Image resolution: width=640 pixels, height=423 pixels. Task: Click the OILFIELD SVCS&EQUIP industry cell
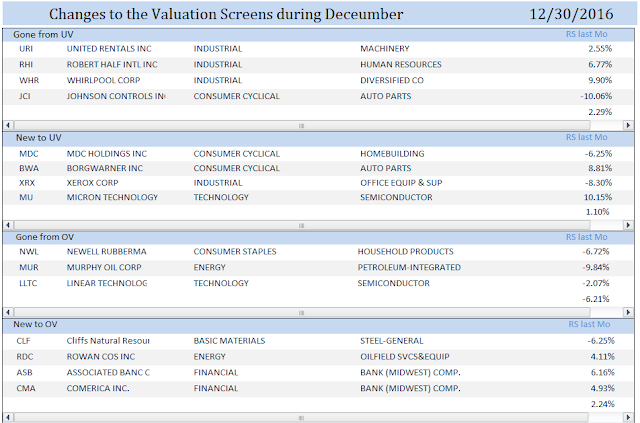[x=404, y=357]
